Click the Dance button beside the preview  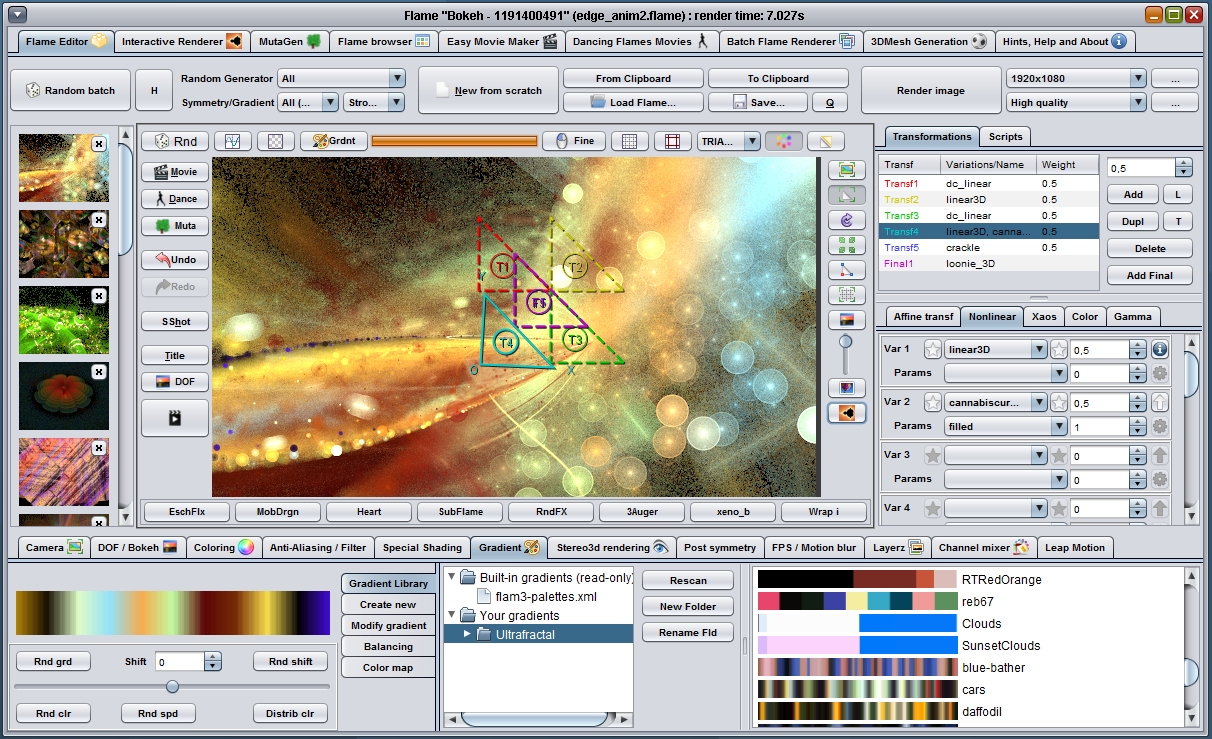pos(175,199)
